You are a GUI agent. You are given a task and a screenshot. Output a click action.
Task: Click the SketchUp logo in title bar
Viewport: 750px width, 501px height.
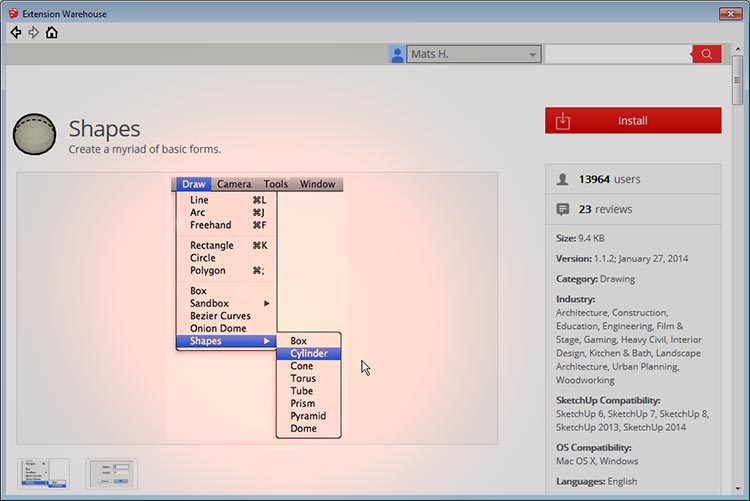(13, 13)
